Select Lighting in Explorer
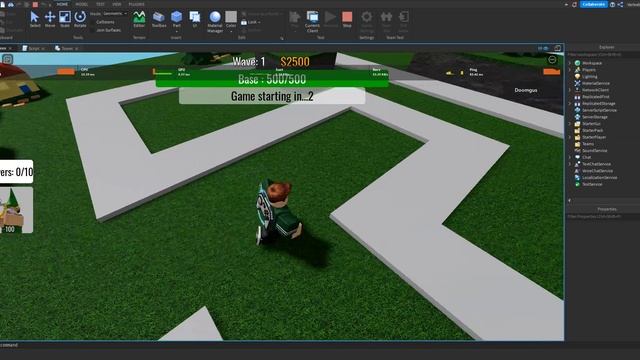The height and width of the screenshot is (360, 640). pyautogui.click(x=589, y=76)
